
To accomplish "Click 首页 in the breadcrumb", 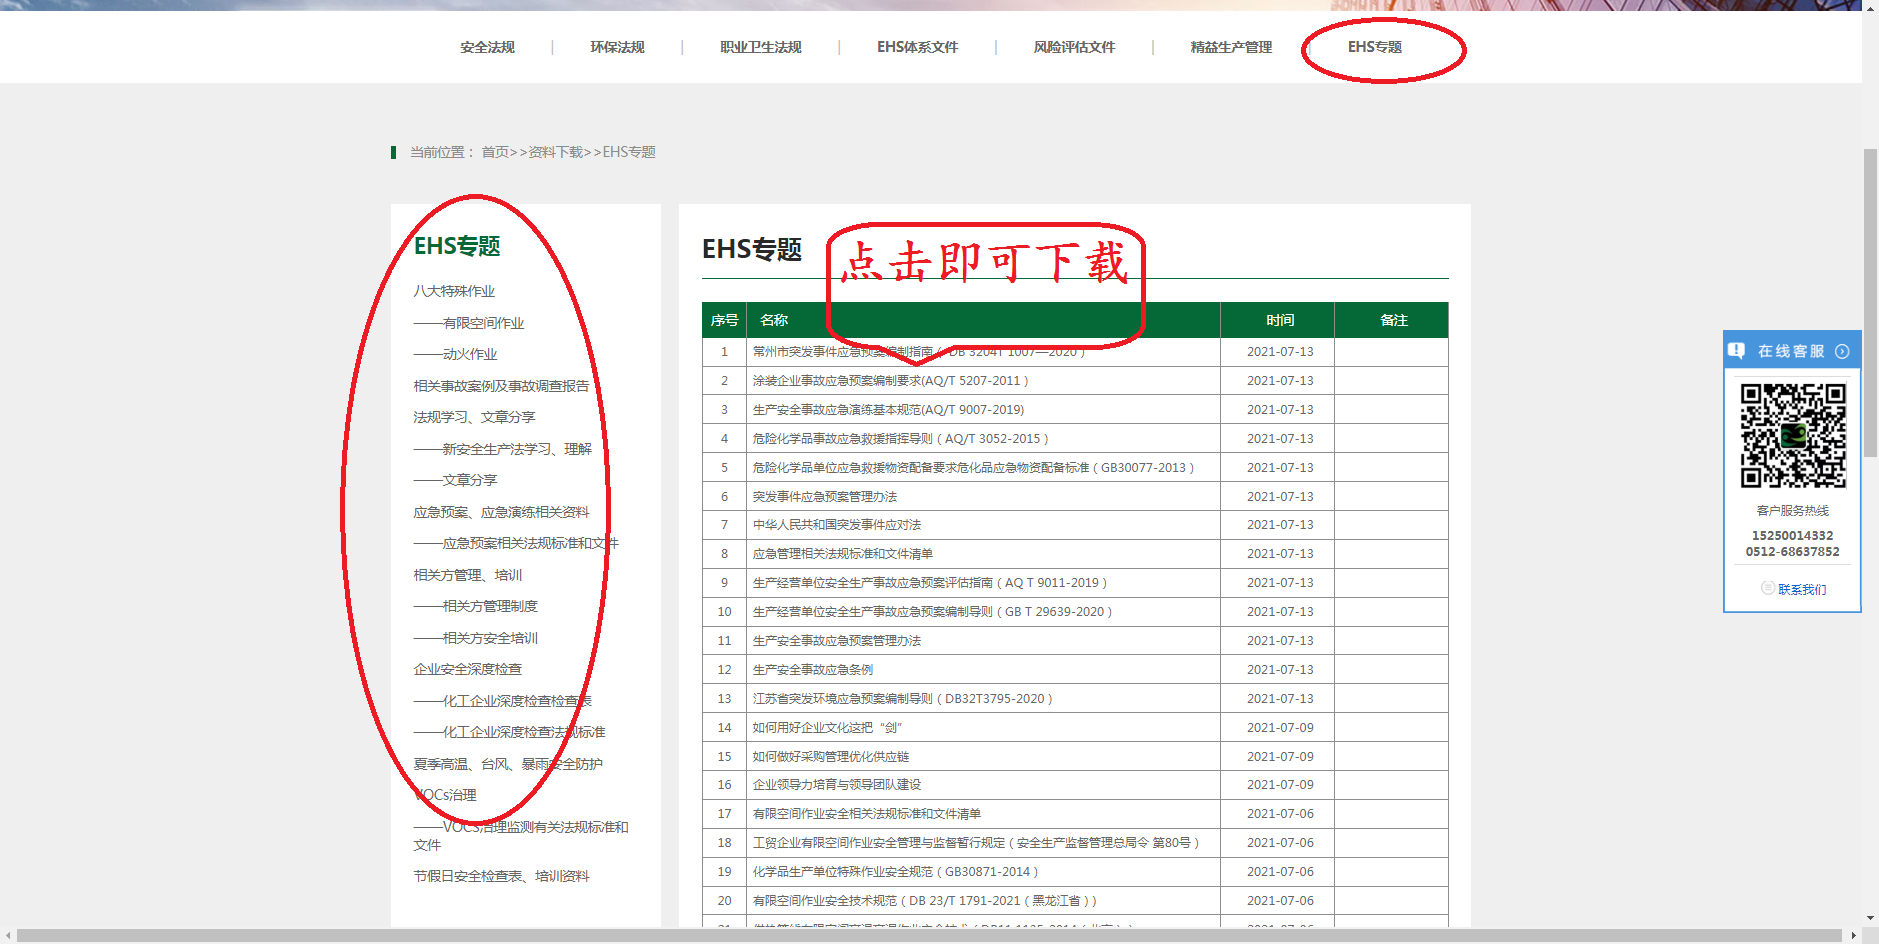I will point(495,152).
